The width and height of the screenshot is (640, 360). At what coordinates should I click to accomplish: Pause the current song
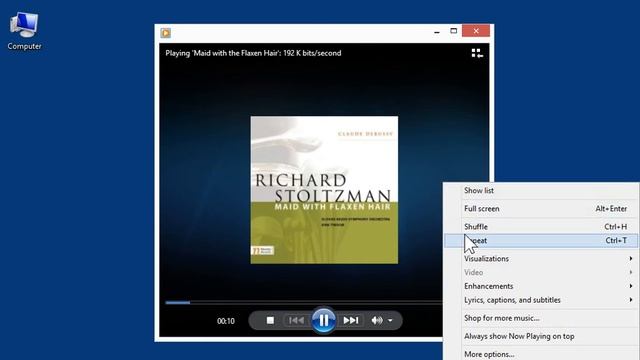pos(324,320)
